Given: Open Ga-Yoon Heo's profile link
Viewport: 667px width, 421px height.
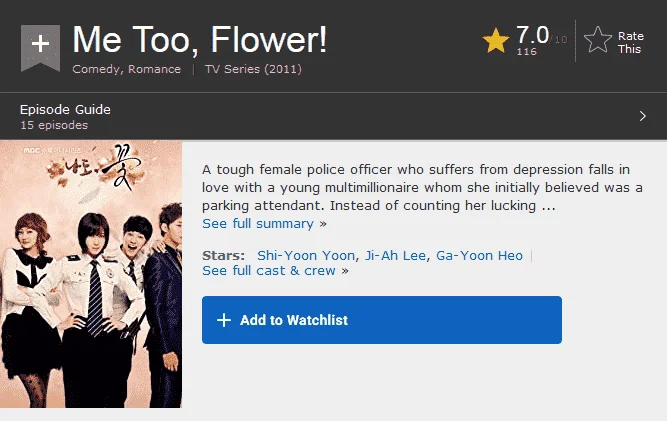Looking at the screenshot, I should click(479, 256).
